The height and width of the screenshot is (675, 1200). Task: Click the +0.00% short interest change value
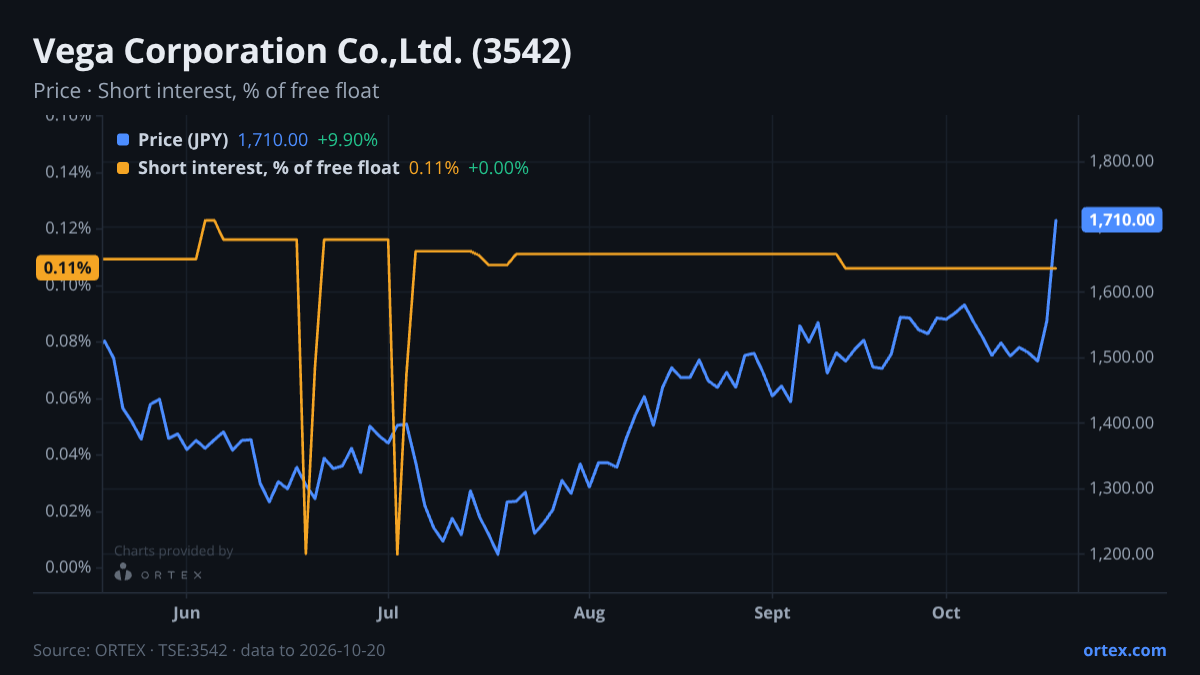(x=498, y=168)
